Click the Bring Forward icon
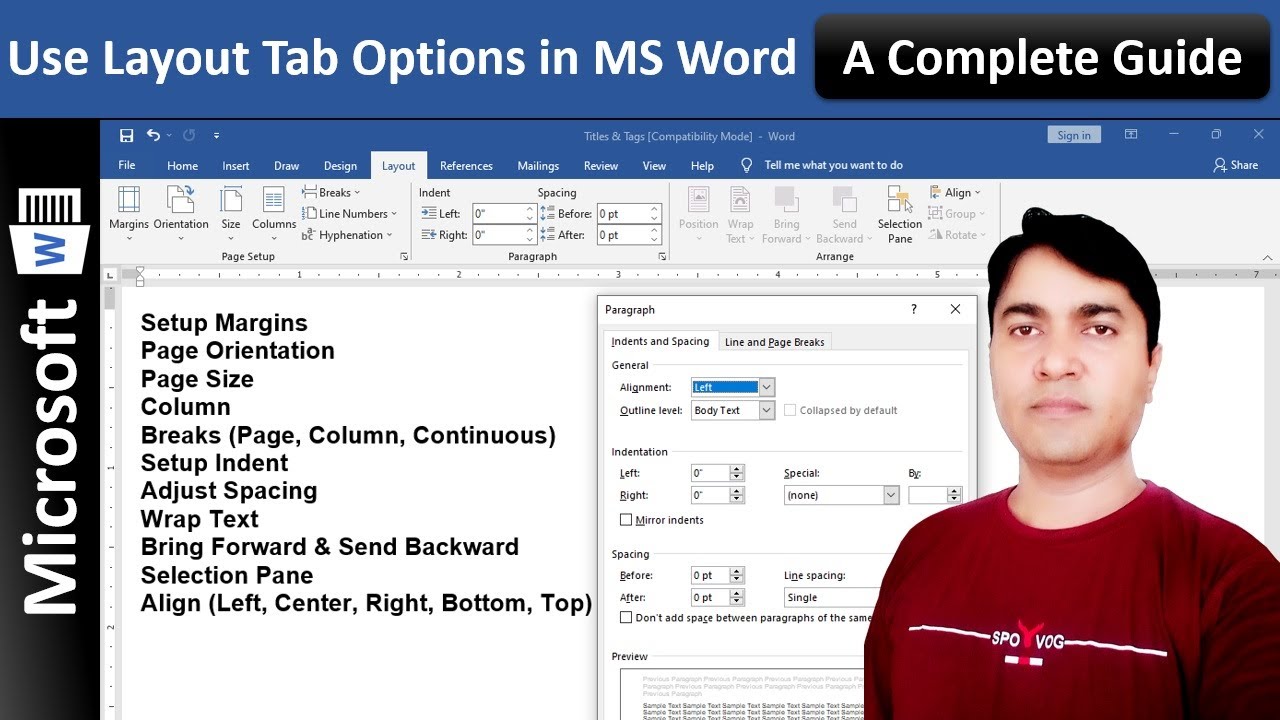Screen dimensions: 1280x720 click(x=786, y=214)
